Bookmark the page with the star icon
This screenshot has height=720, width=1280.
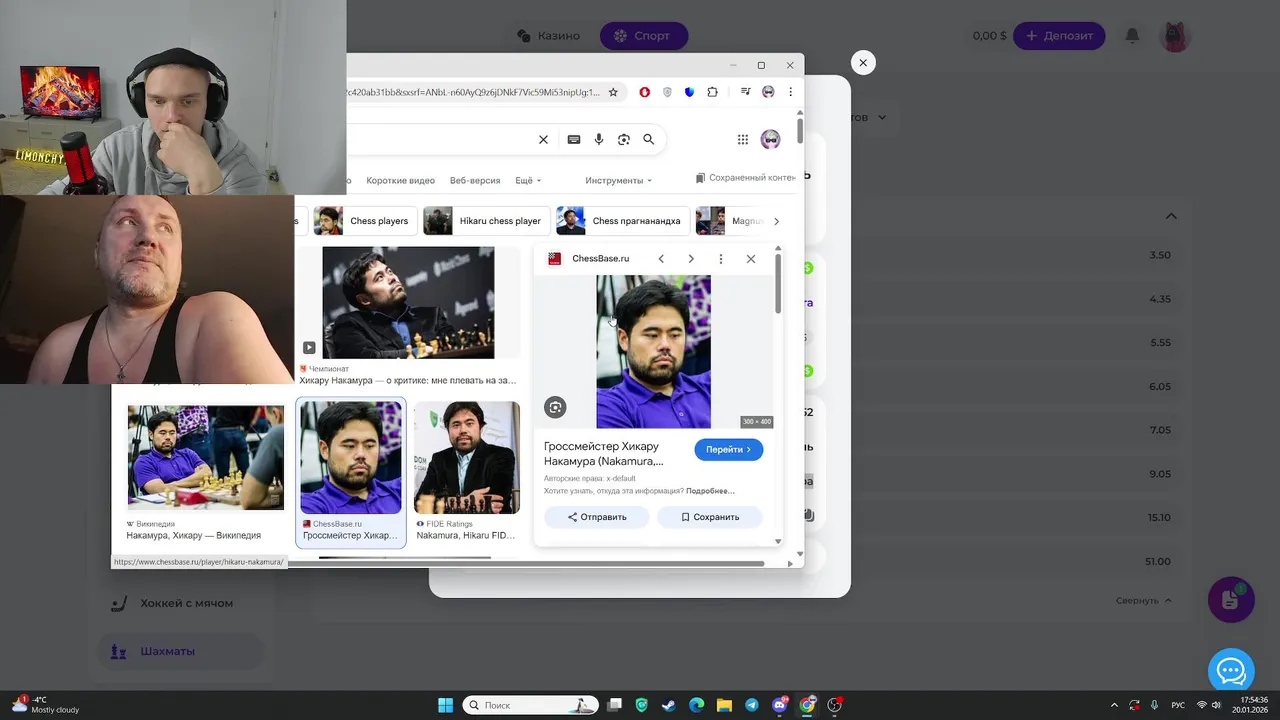(613, 92)
